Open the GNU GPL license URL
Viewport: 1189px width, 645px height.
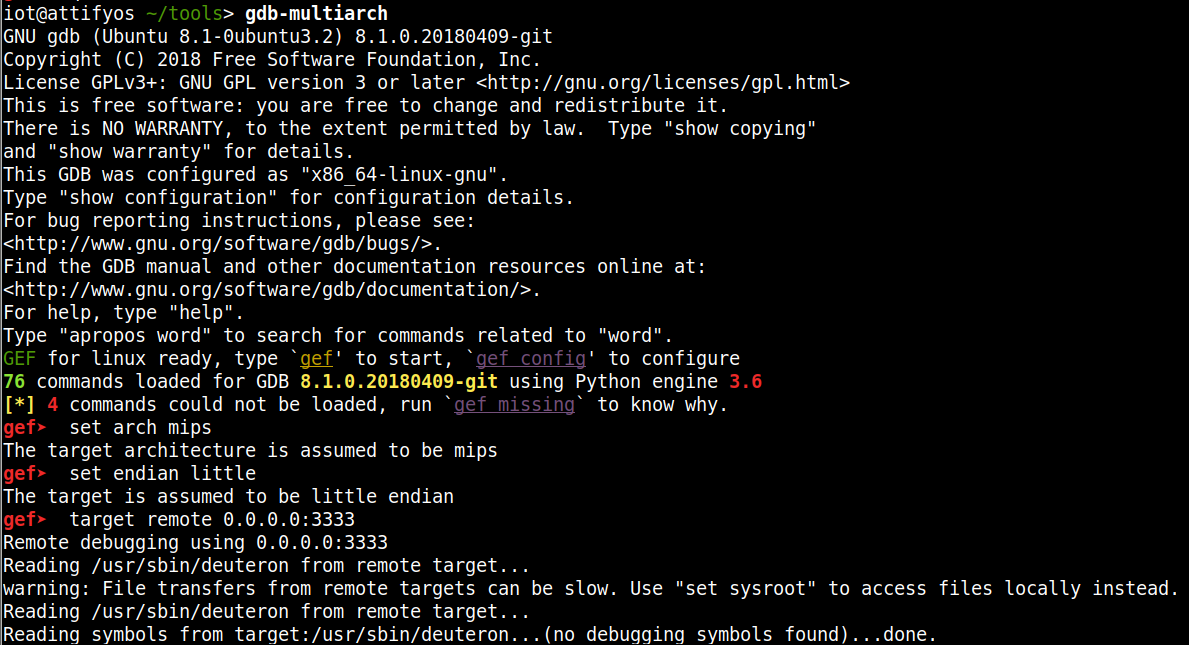pos(663,83)
